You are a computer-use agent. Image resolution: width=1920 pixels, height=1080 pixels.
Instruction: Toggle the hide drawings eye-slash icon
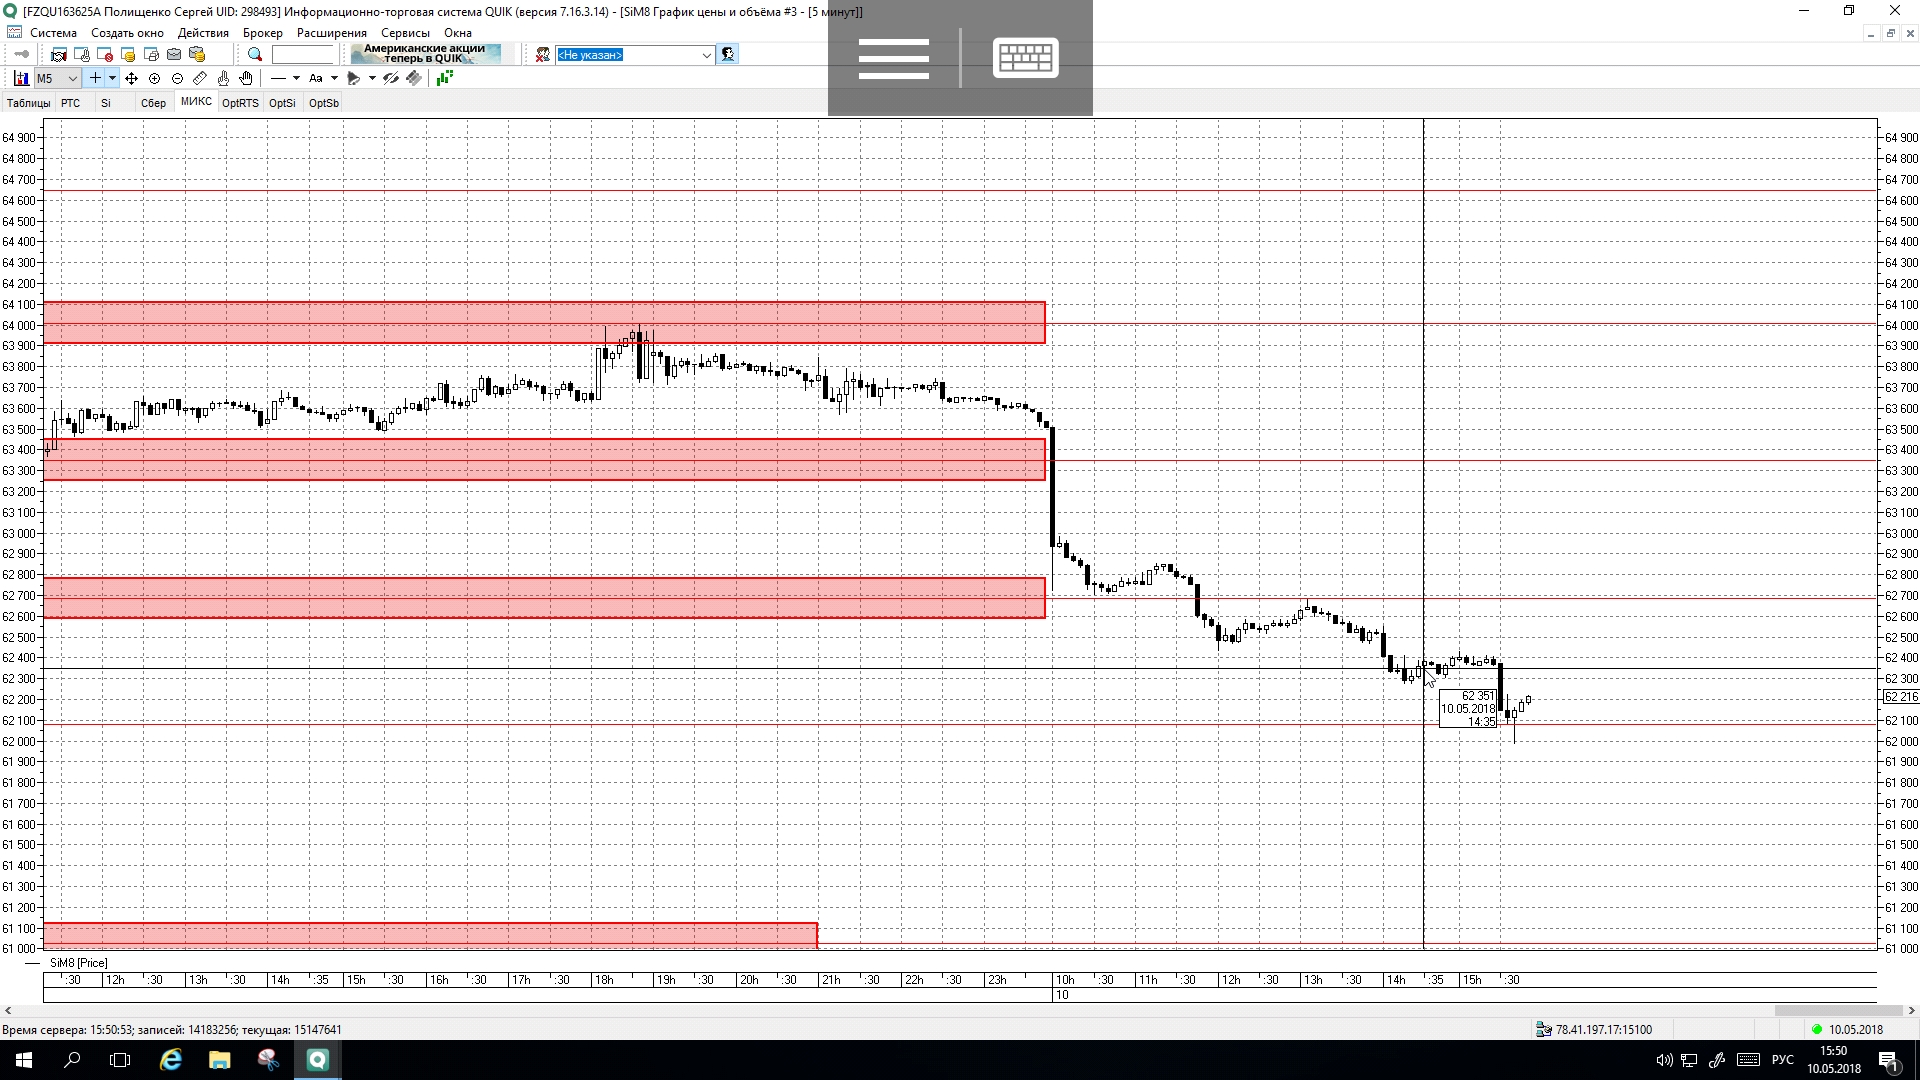pos(391,78)
